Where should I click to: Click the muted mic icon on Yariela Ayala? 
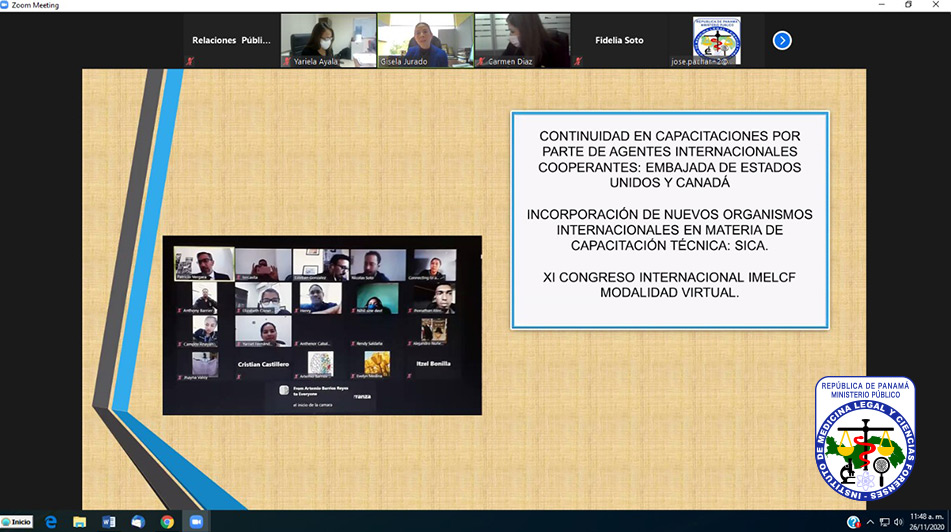point(287,61)
